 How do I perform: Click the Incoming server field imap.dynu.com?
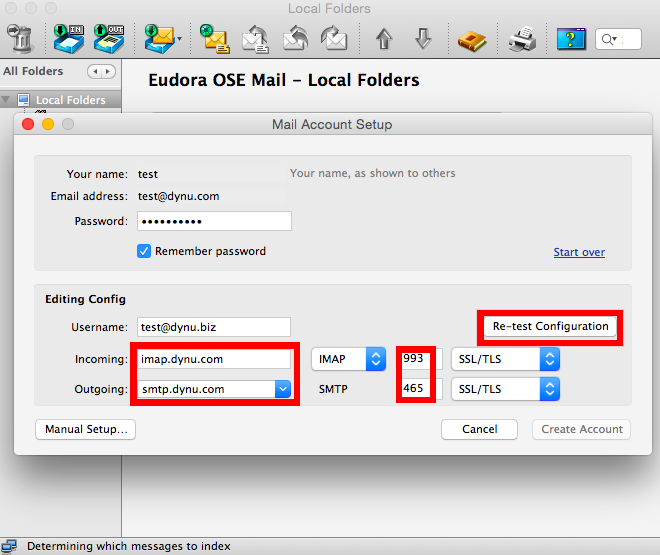click(214, 359)
